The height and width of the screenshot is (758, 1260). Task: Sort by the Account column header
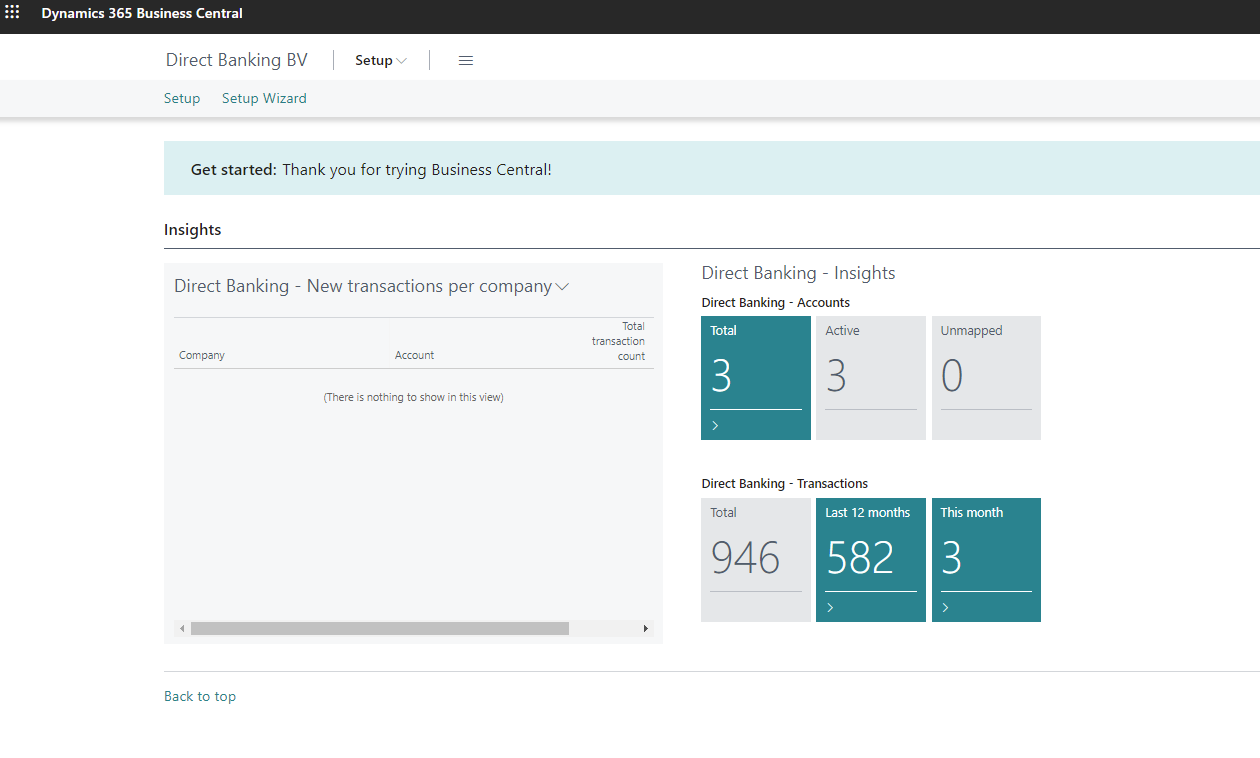(x=414, y=355)
